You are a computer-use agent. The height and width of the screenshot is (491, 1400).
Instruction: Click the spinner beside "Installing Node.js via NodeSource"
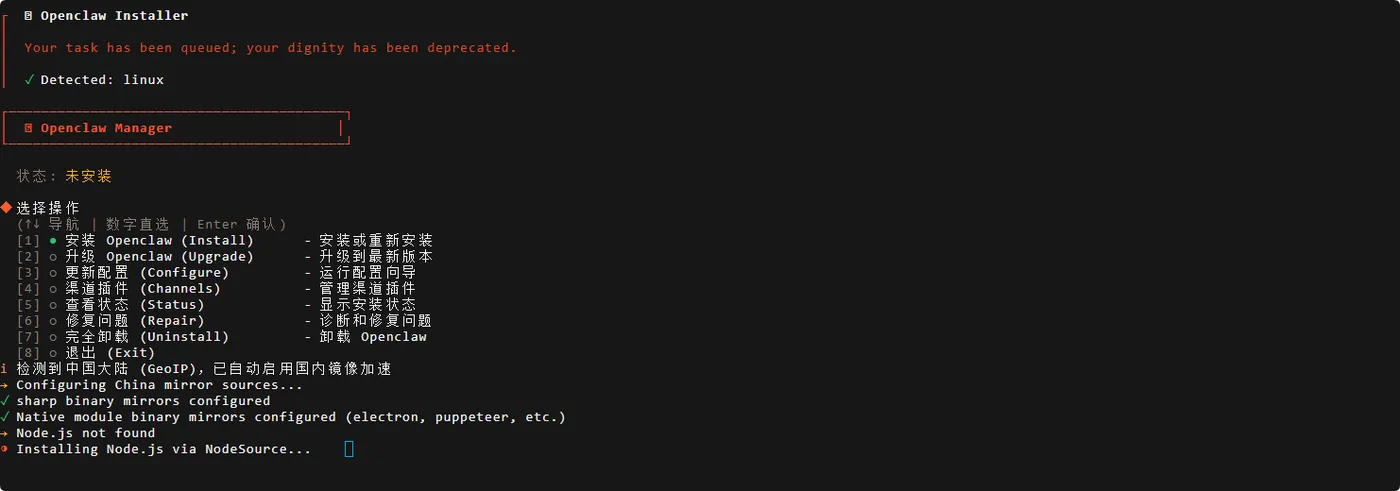click(5, 449)
